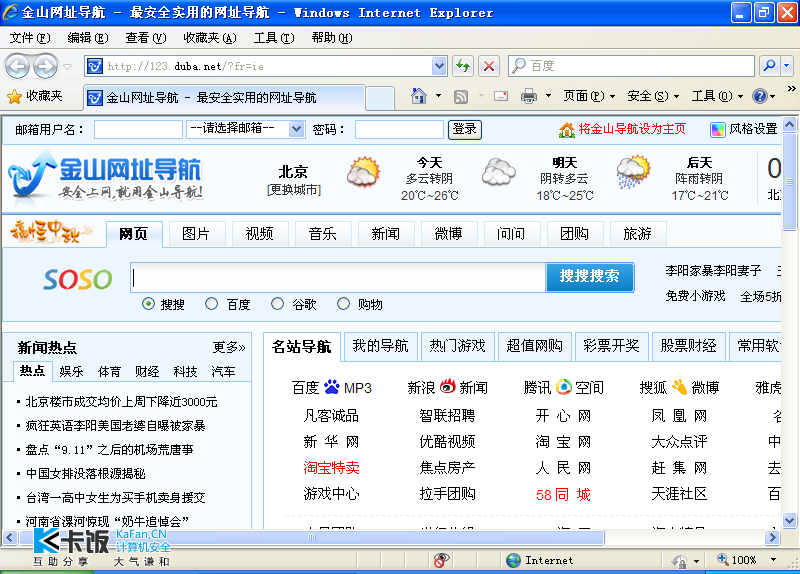Screen dimensions: 800x574
Task: Click the Internet zone globe icon
Action: coord(513,560)
